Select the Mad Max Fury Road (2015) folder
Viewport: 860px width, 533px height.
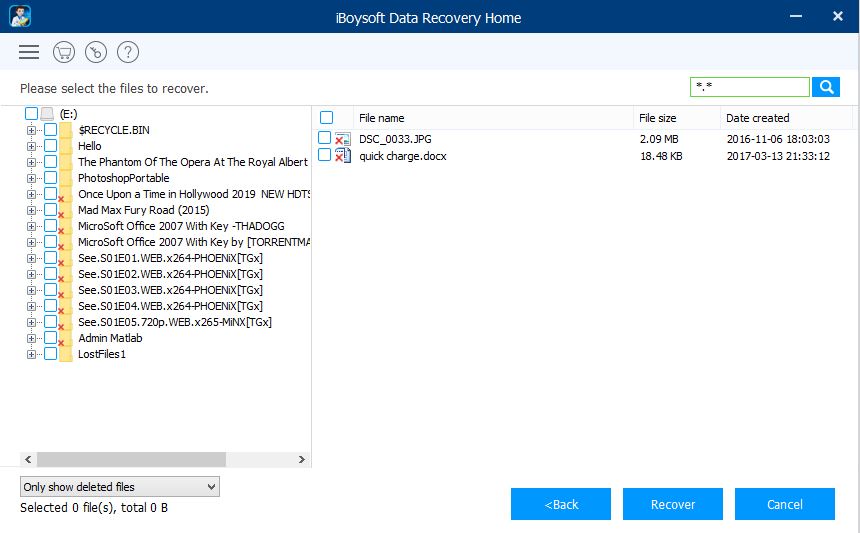[x=143, y=210]
